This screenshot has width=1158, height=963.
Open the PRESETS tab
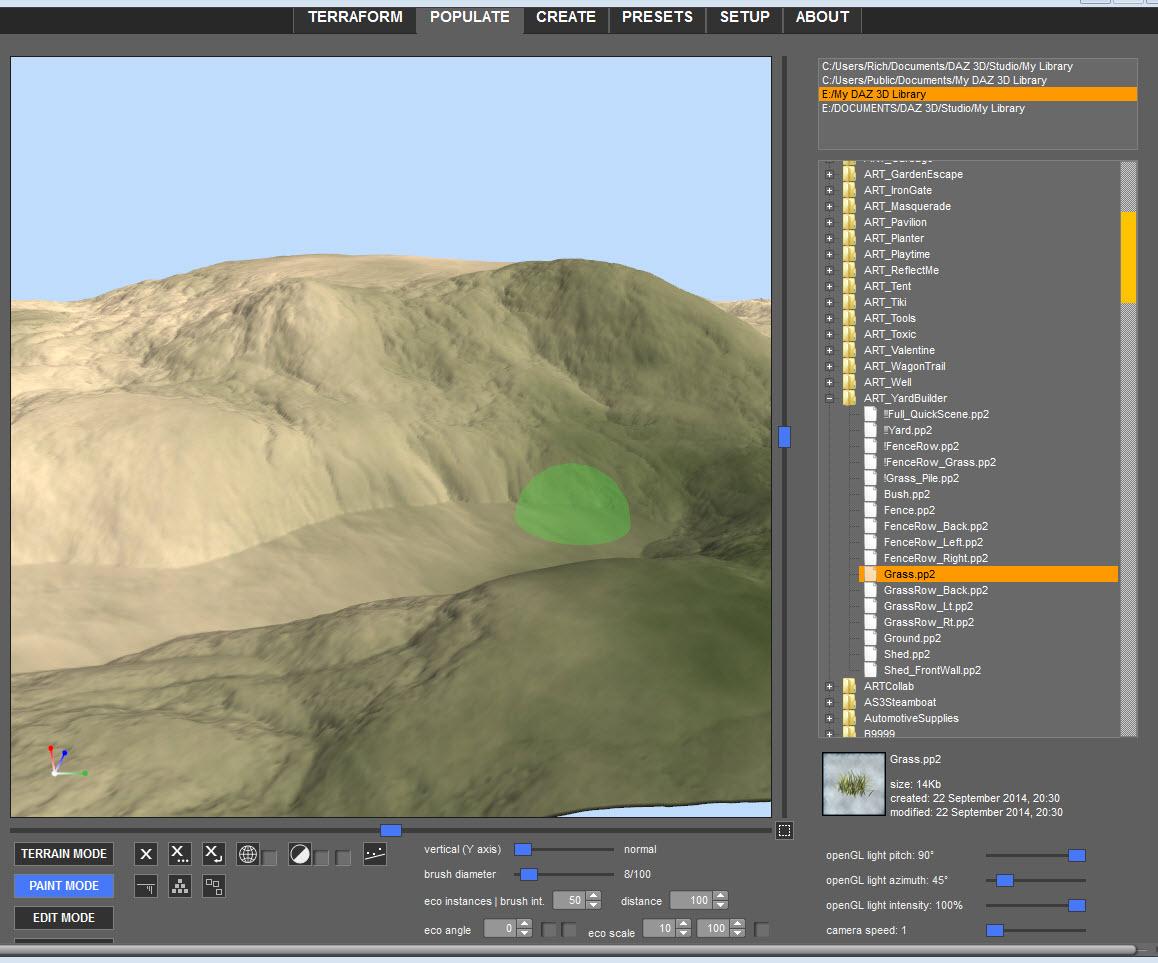657,17
